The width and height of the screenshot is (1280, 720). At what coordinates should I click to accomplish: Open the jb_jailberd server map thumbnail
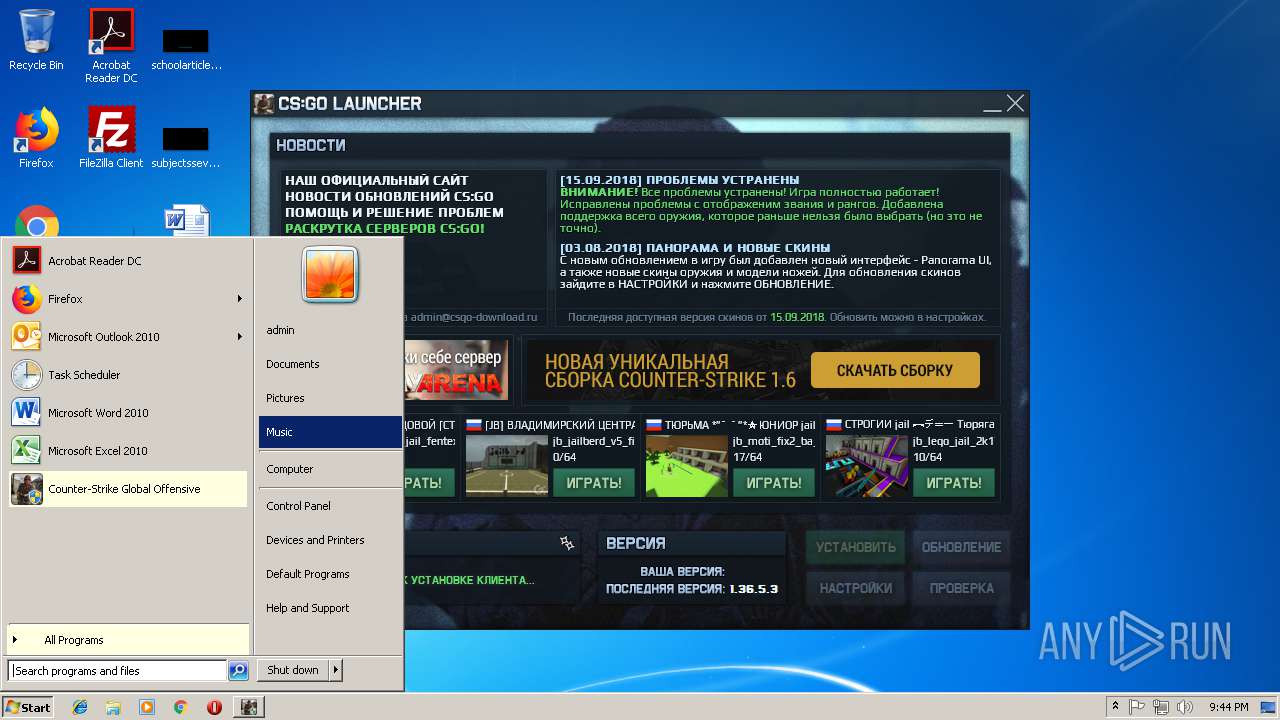pos(507,465)
